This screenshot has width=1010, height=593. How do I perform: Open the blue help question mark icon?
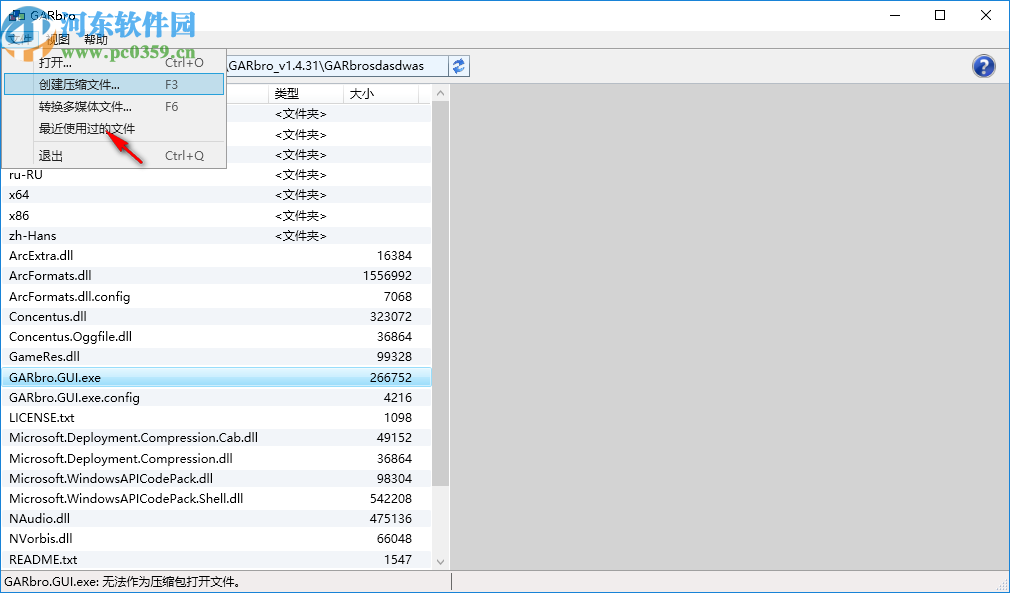[x=984, y=66]
